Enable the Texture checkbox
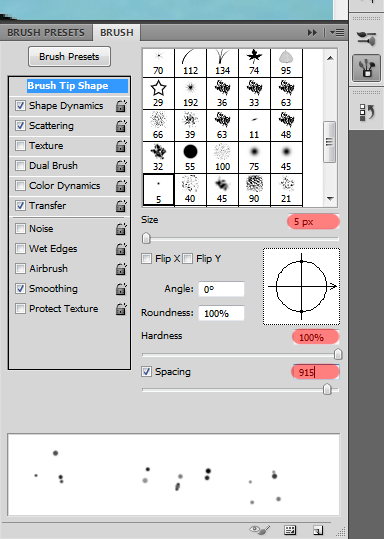The height and width of the screenshot is (539, 384). click(x=20, y=146)
